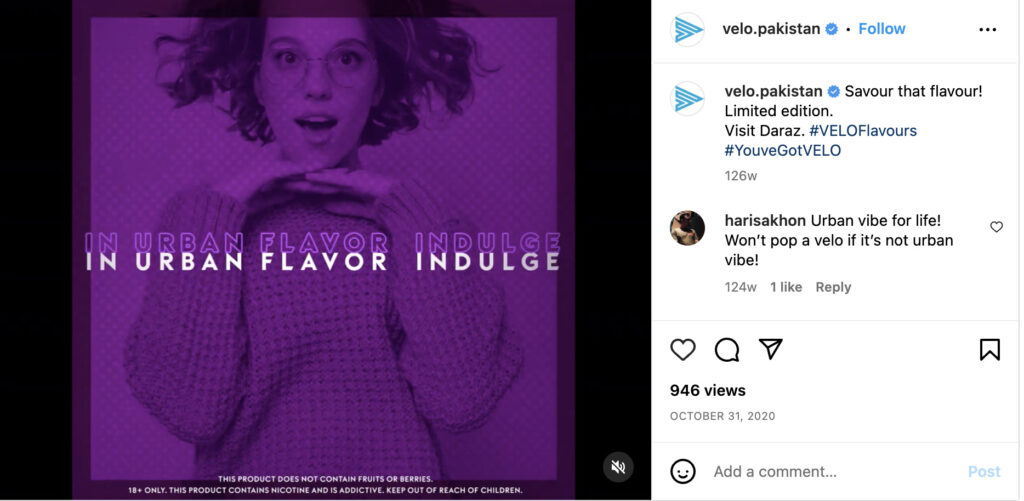The height and width of the screenshot is (501, 1024).
Task: Like the post with heart icon
Action: tap(683, 350)
